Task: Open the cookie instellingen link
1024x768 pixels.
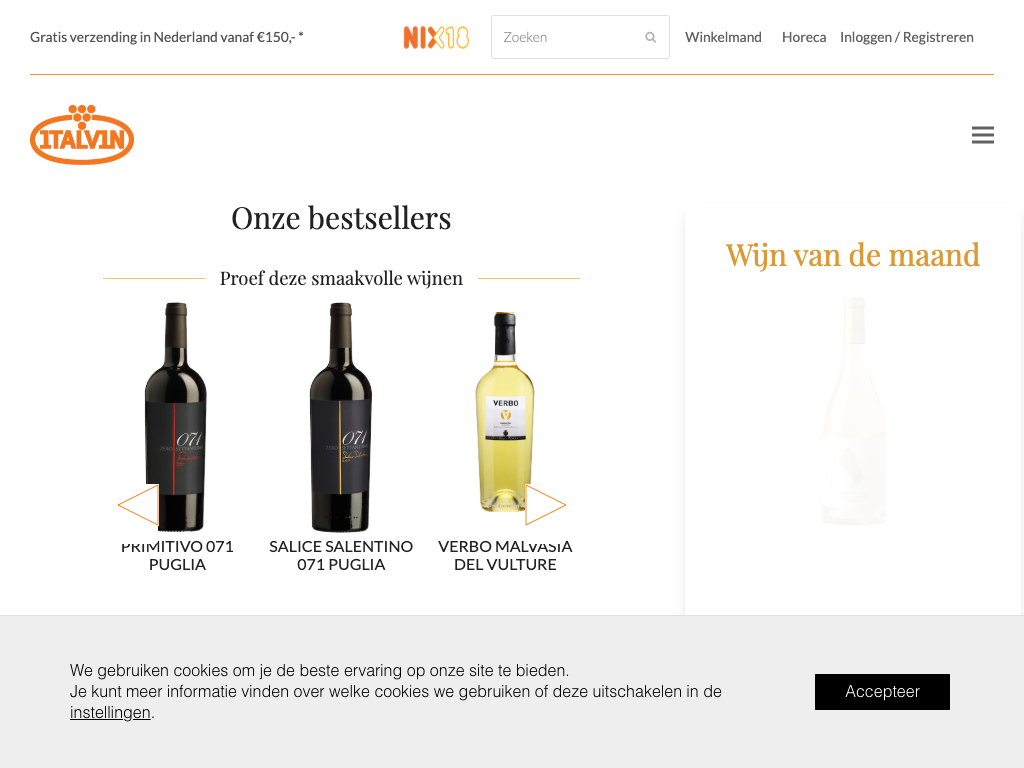Action: 110,712
